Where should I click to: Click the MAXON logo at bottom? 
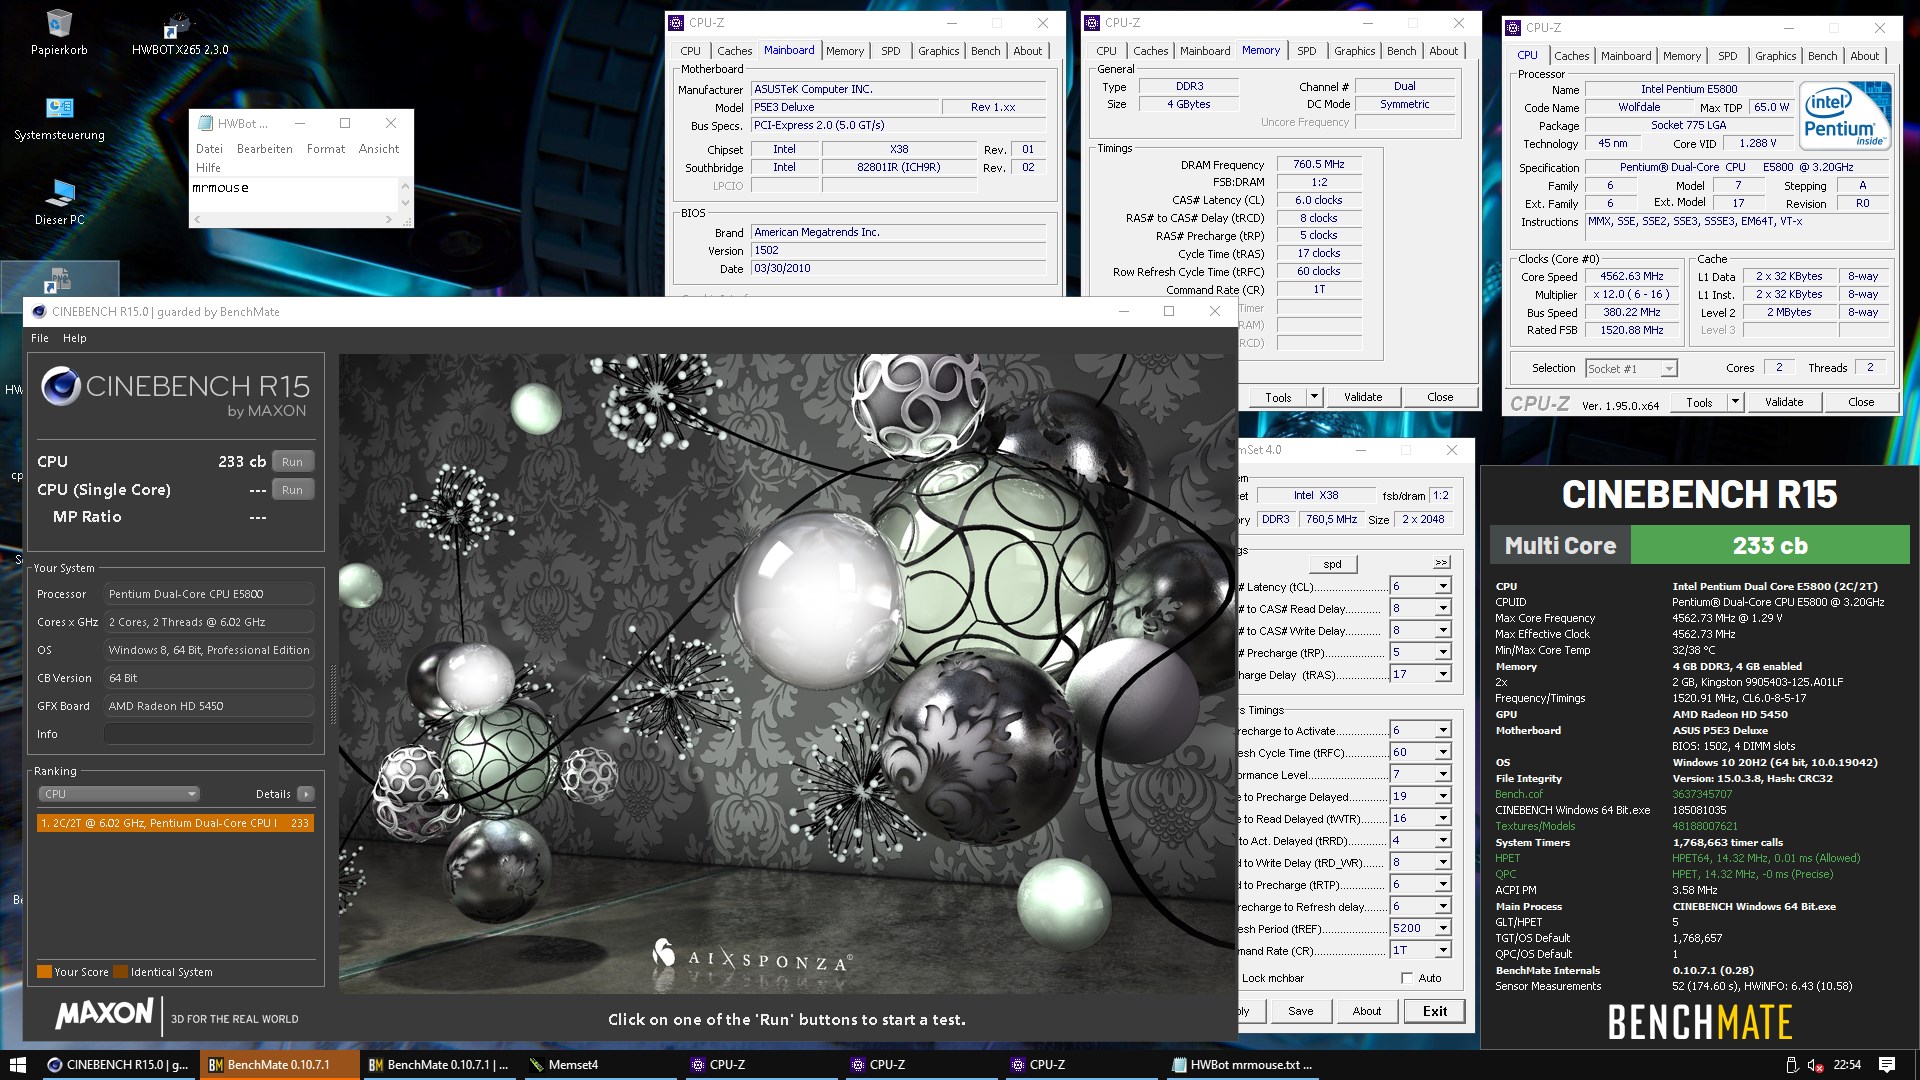105,1014
